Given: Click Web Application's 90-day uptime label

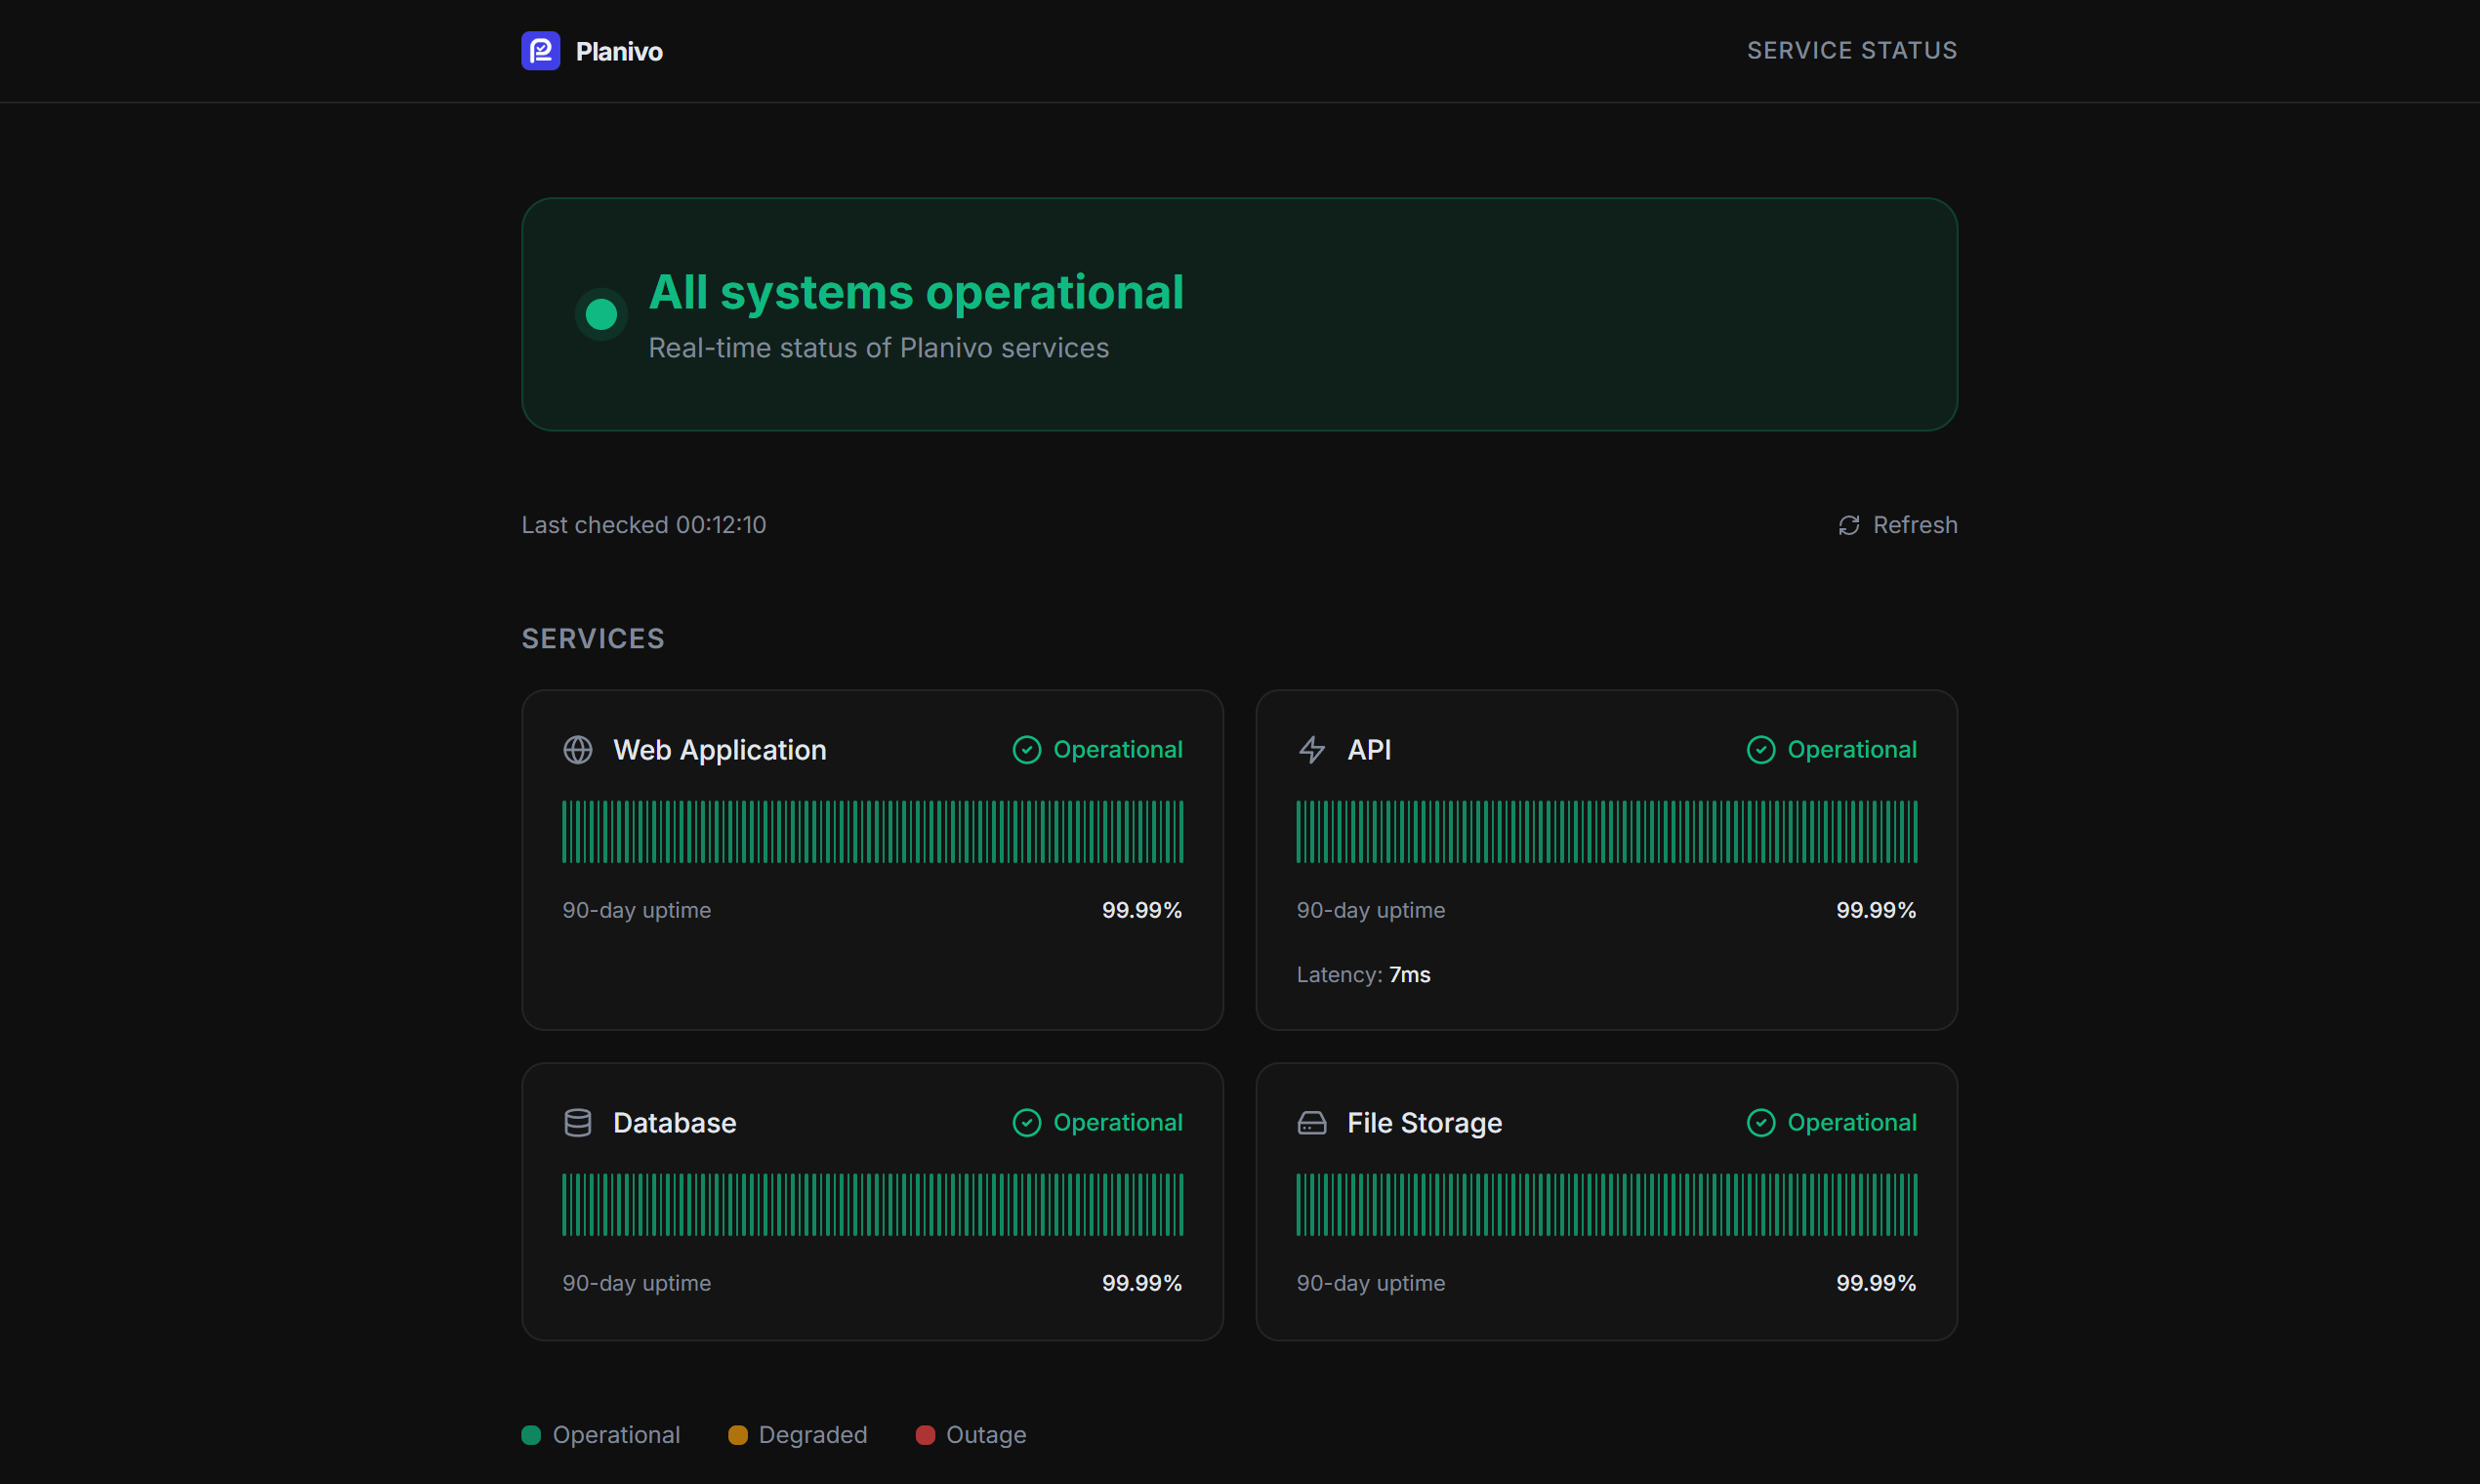Looking at the screenshot, I should (x=637, y=910).
